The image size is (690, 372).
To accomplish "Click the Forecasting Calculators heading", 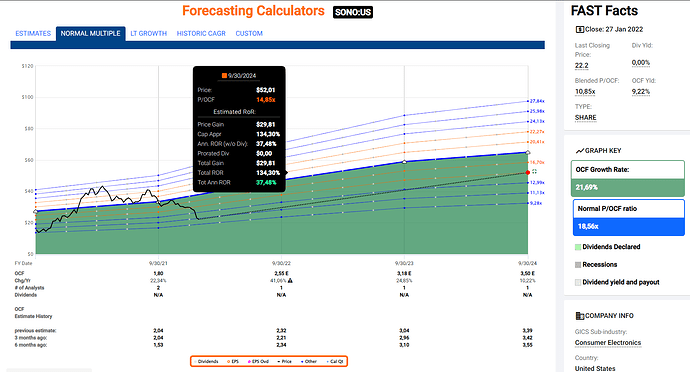I will click(x=253, y=11).
